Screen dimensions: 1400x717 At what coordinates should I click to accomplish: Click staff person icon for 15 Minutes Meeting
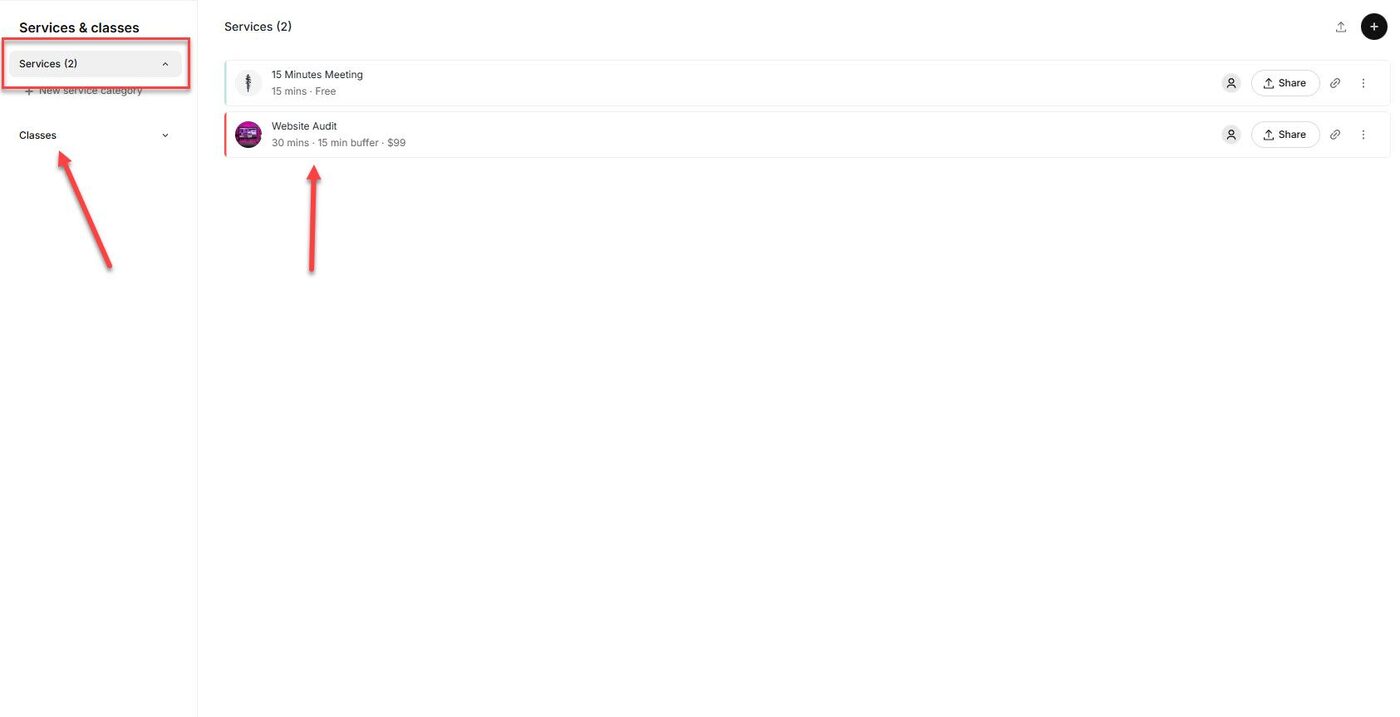tap(1231, 83)
